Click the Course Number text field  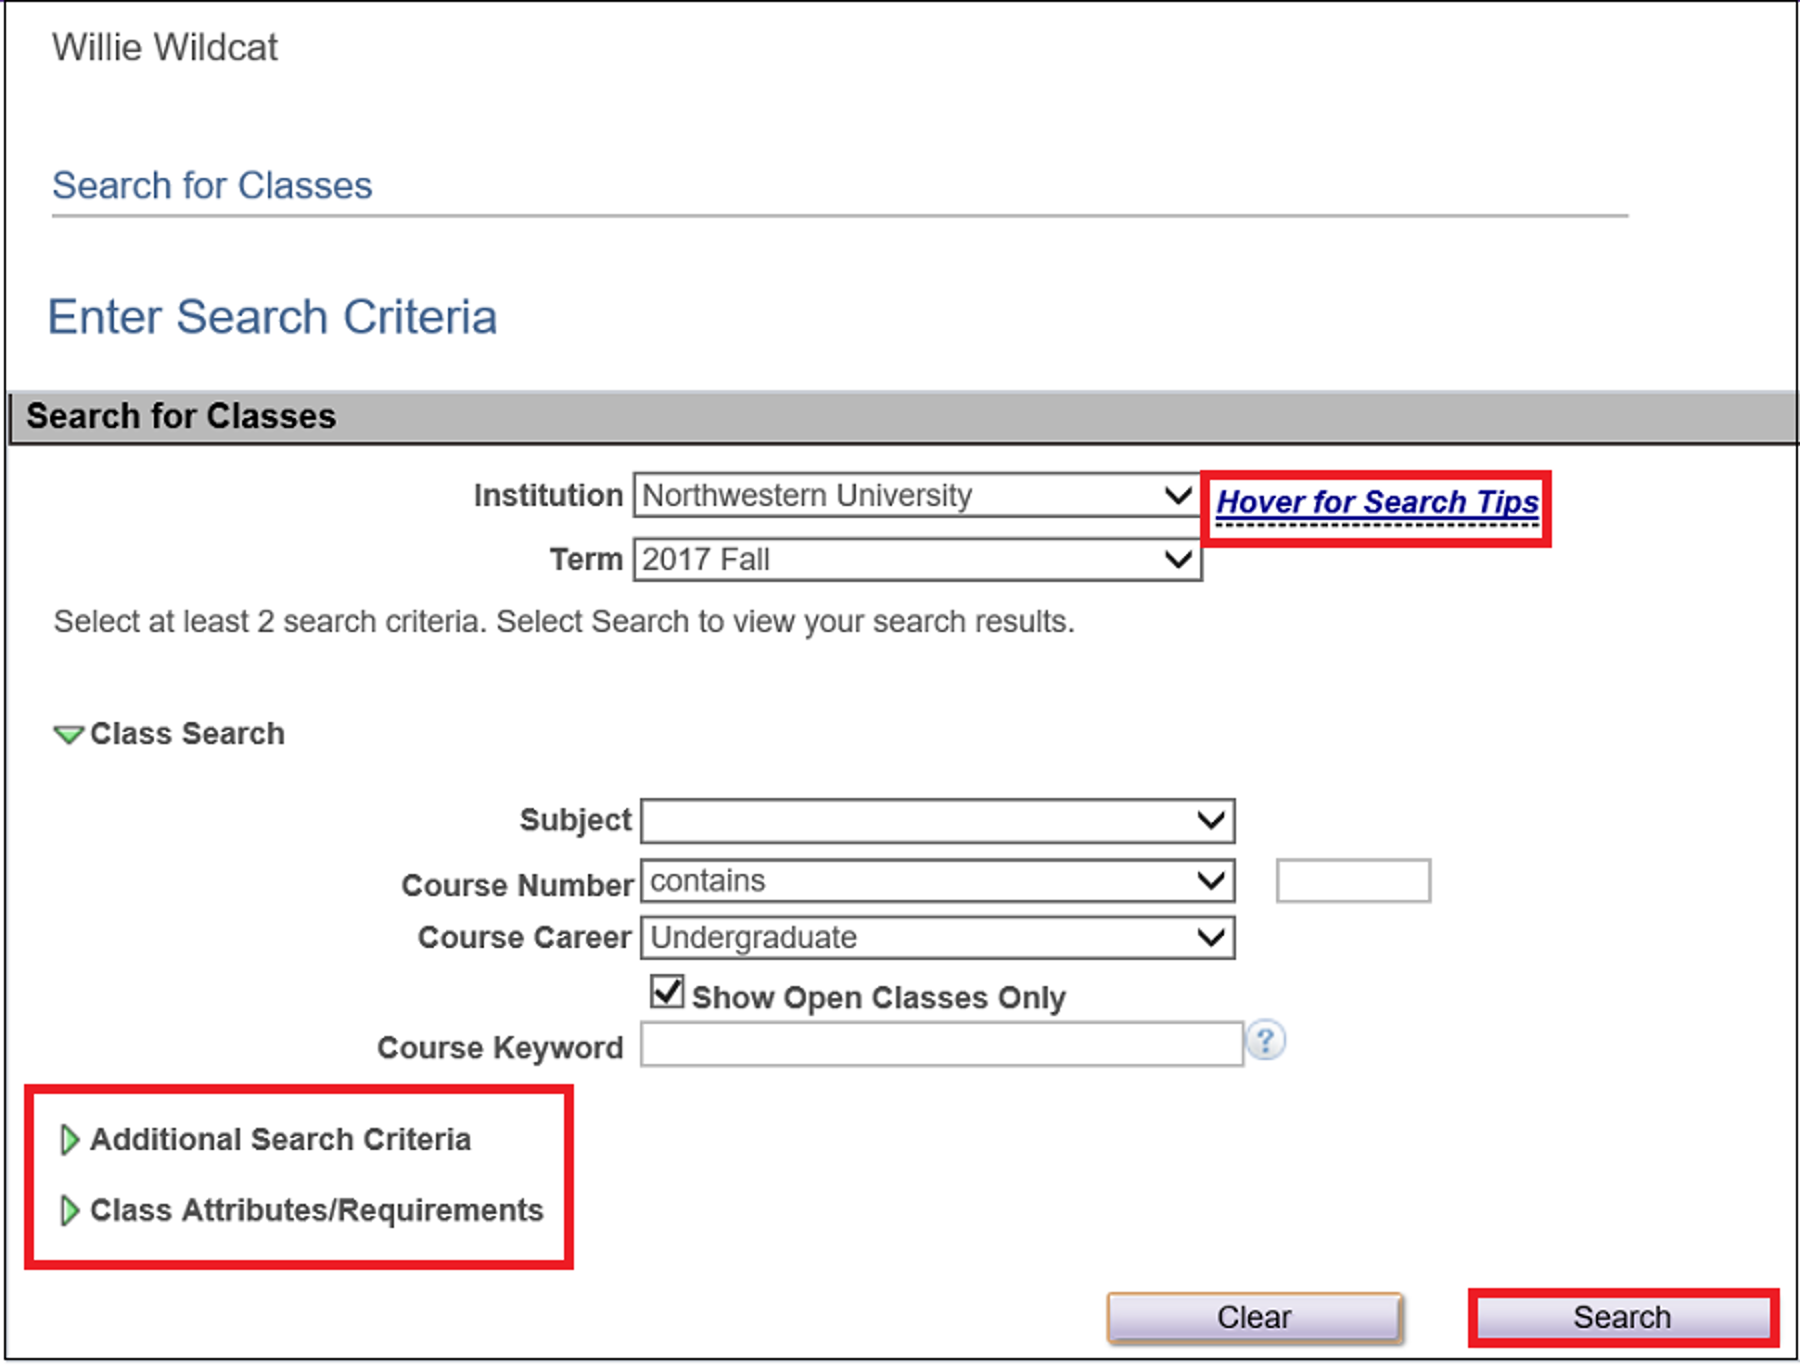(1353, 881)
